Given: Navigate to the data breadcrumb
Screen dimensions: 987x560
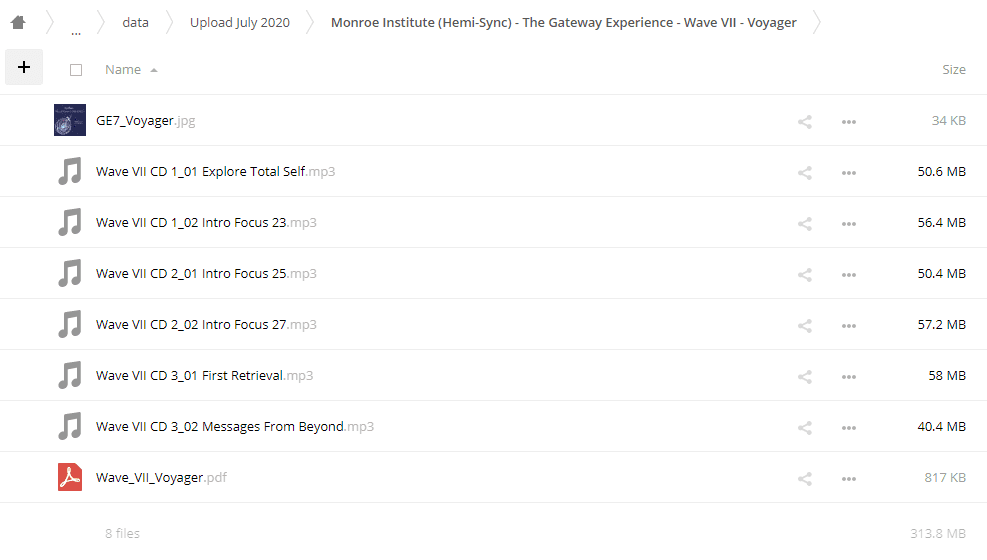Looking at the screenshot, I should [135, 23].
